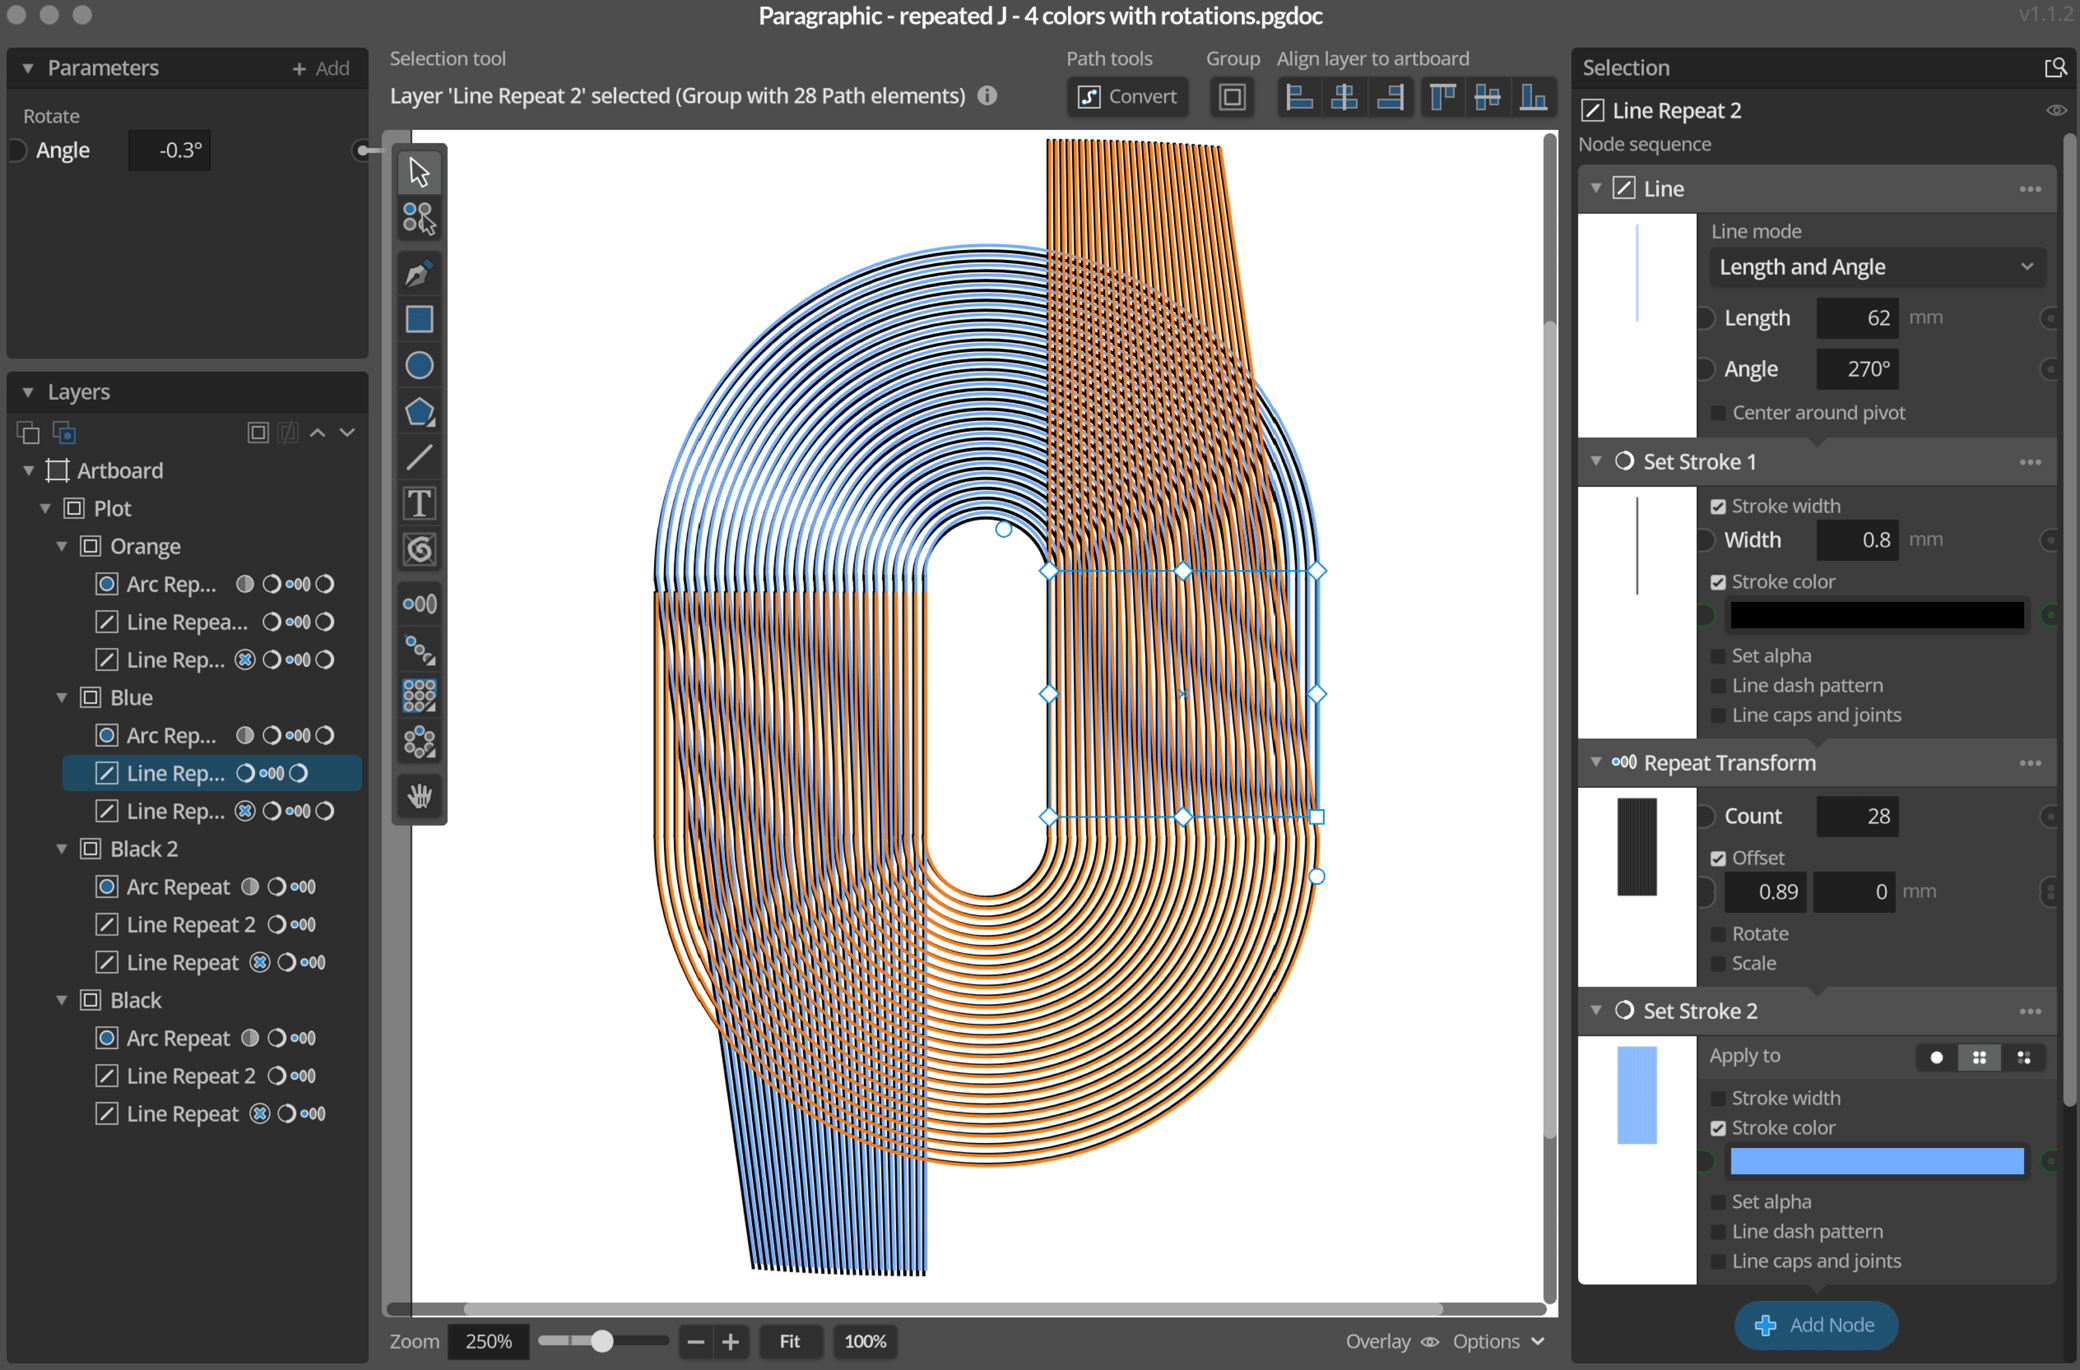Align layer to artboard horizontal center

tap(1345, 97)
